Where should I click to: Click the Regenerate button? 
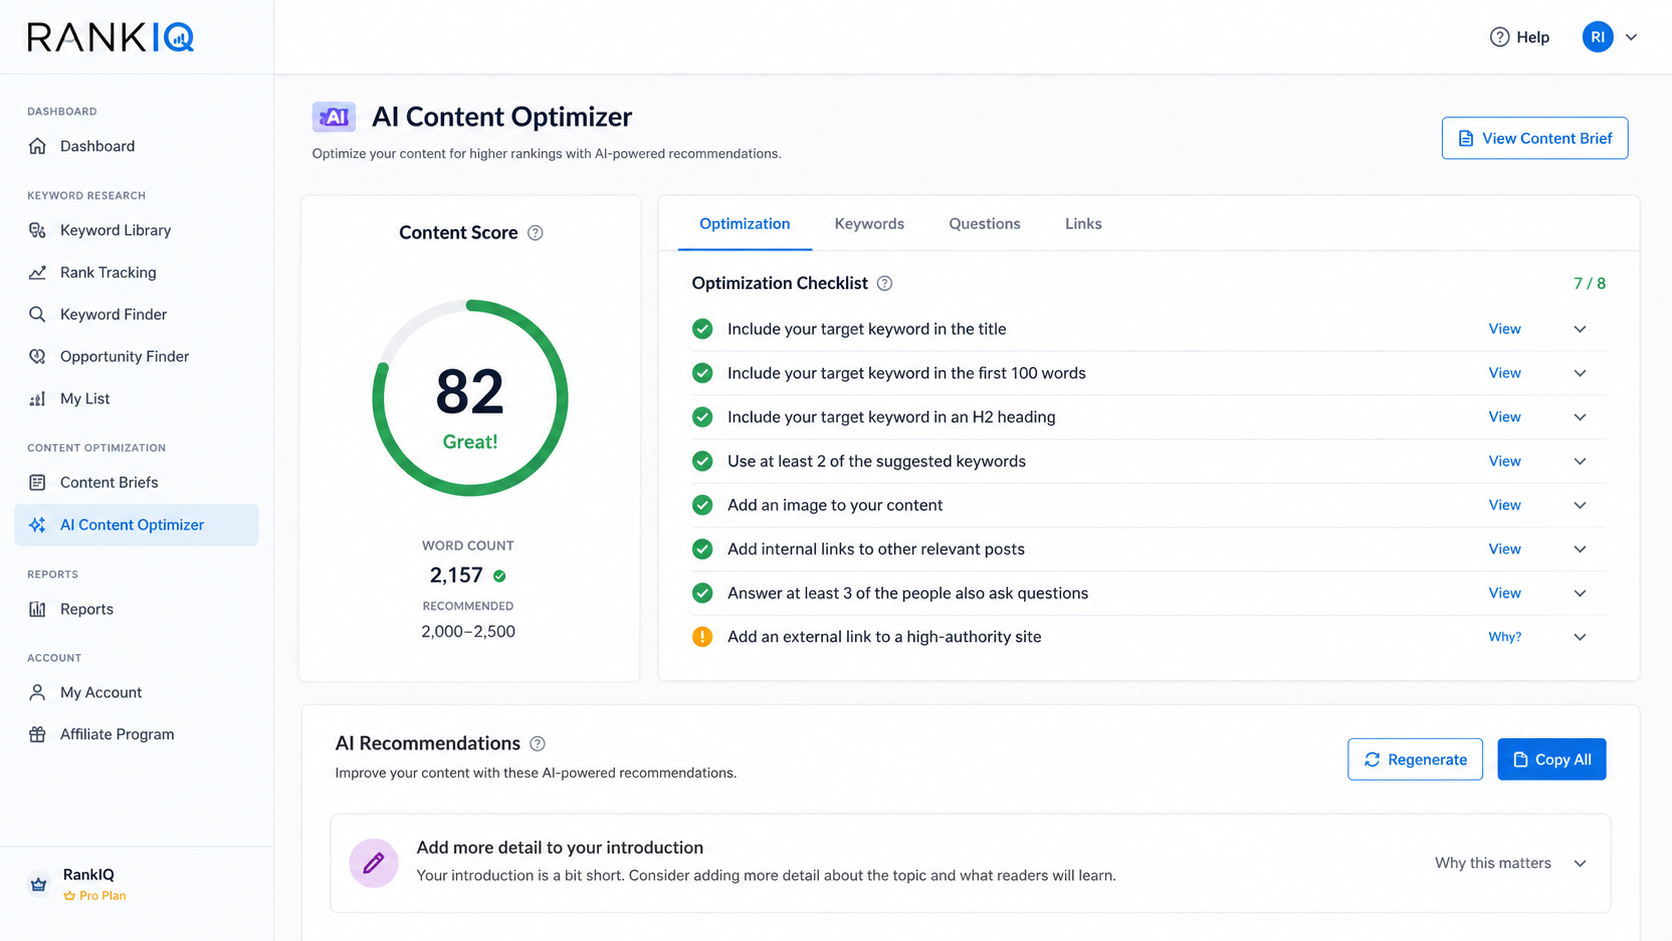coord(1415,759)
